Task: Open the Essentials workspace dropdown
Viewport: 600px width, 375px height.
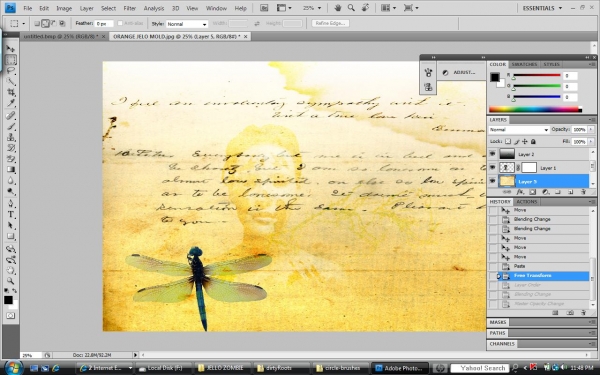Action: tap(542, 8)
